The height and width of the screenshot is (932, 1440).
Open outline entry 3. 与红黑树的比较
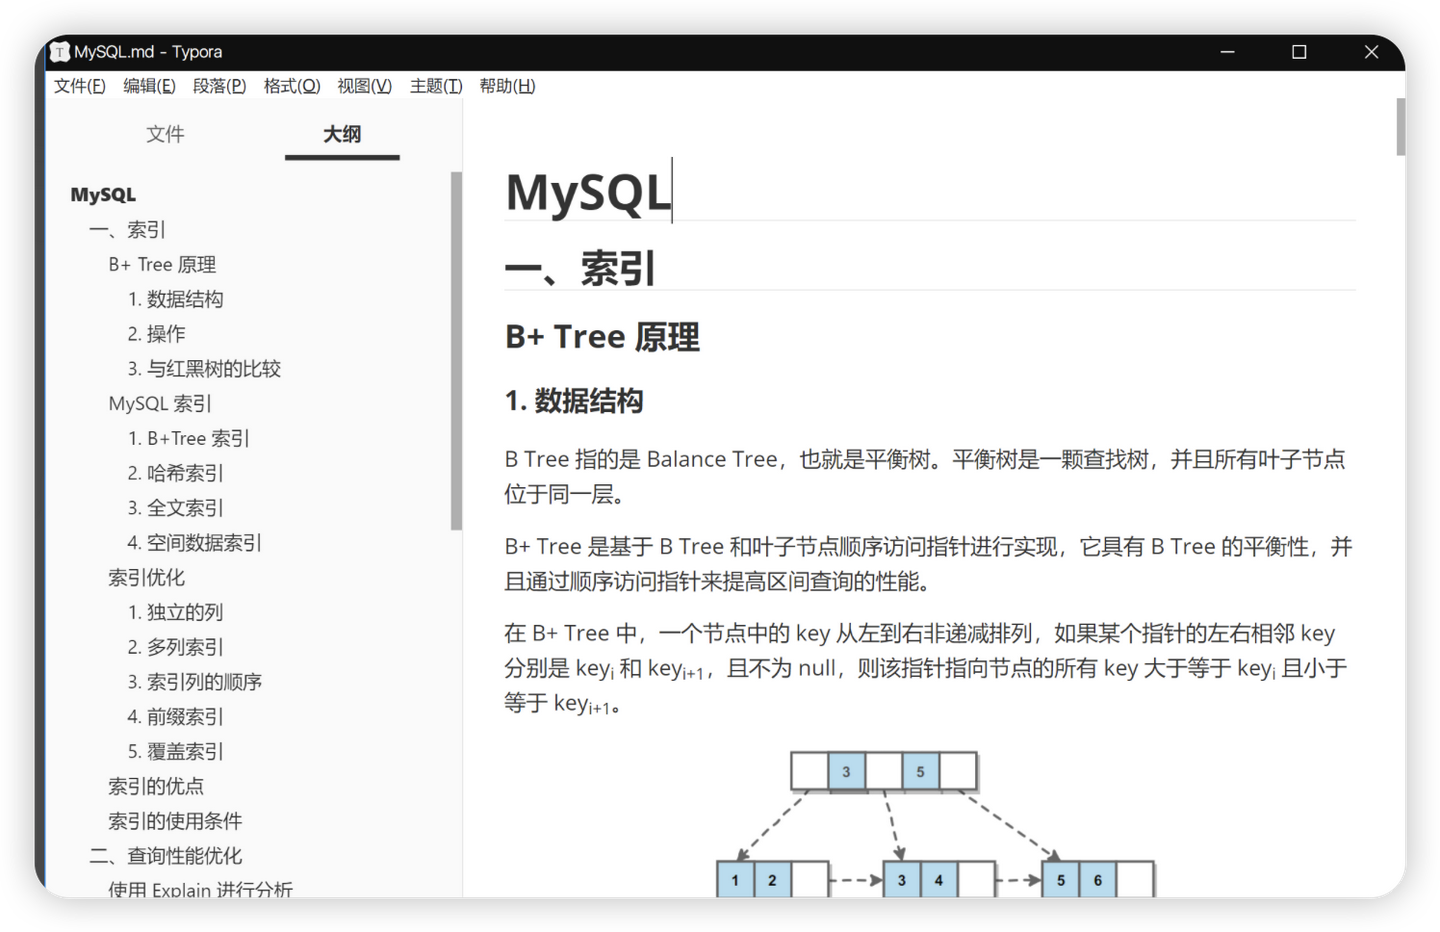[x=204, y=369]
